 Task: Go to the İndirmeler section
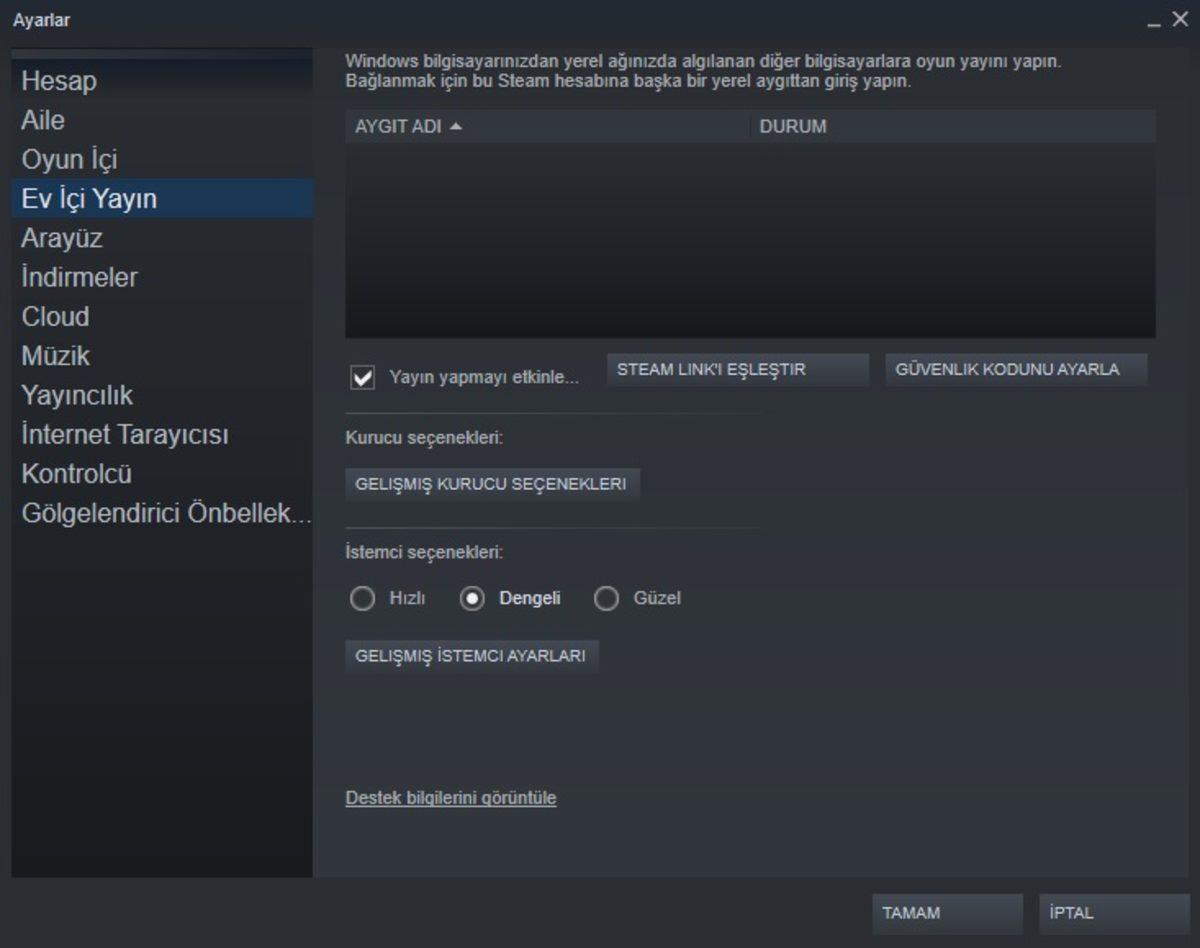click(x=78, y=277)
